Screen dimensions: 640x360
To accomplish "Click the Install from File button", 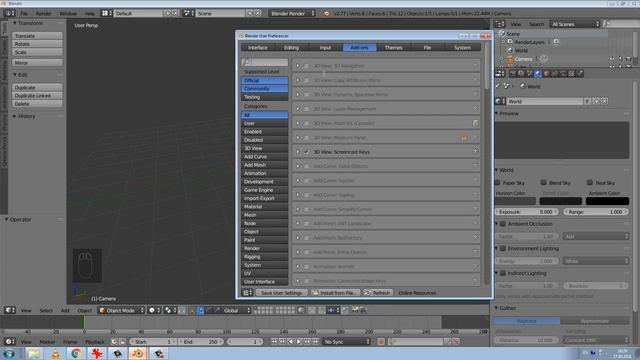I will [335, 293].
